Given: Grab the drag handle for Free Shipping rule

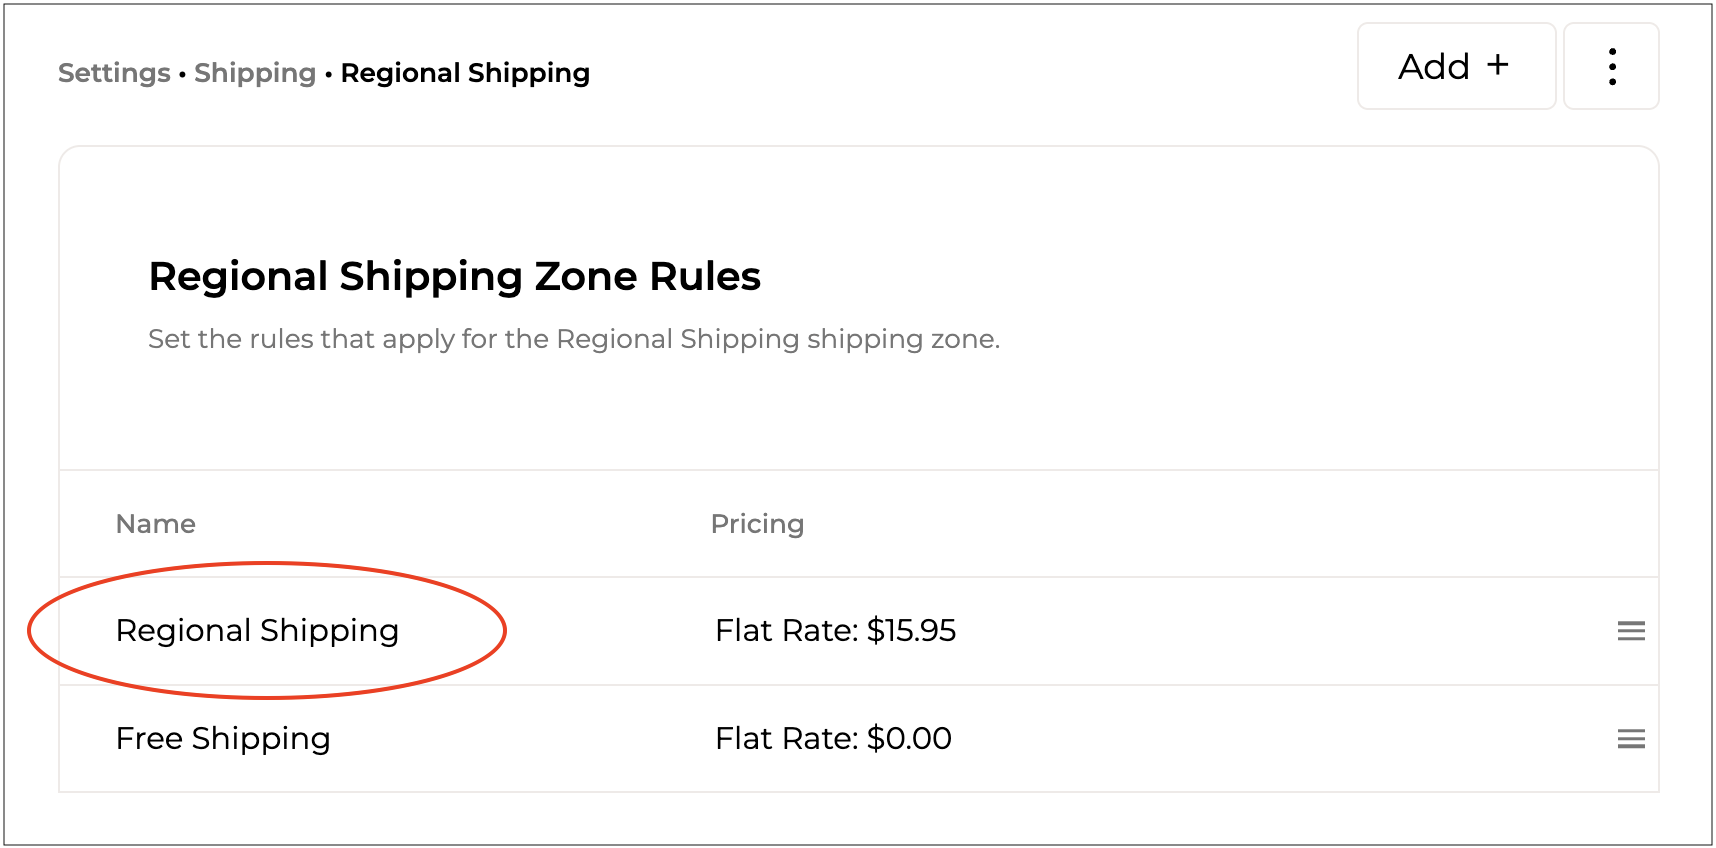Looking at the screenshot, I should (x=1630, y=739).
